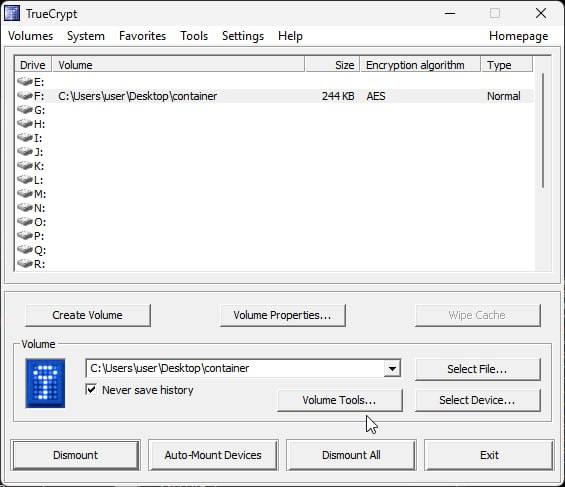
Task: Click Auto-Mount Devices button
Action: [213, 455]
